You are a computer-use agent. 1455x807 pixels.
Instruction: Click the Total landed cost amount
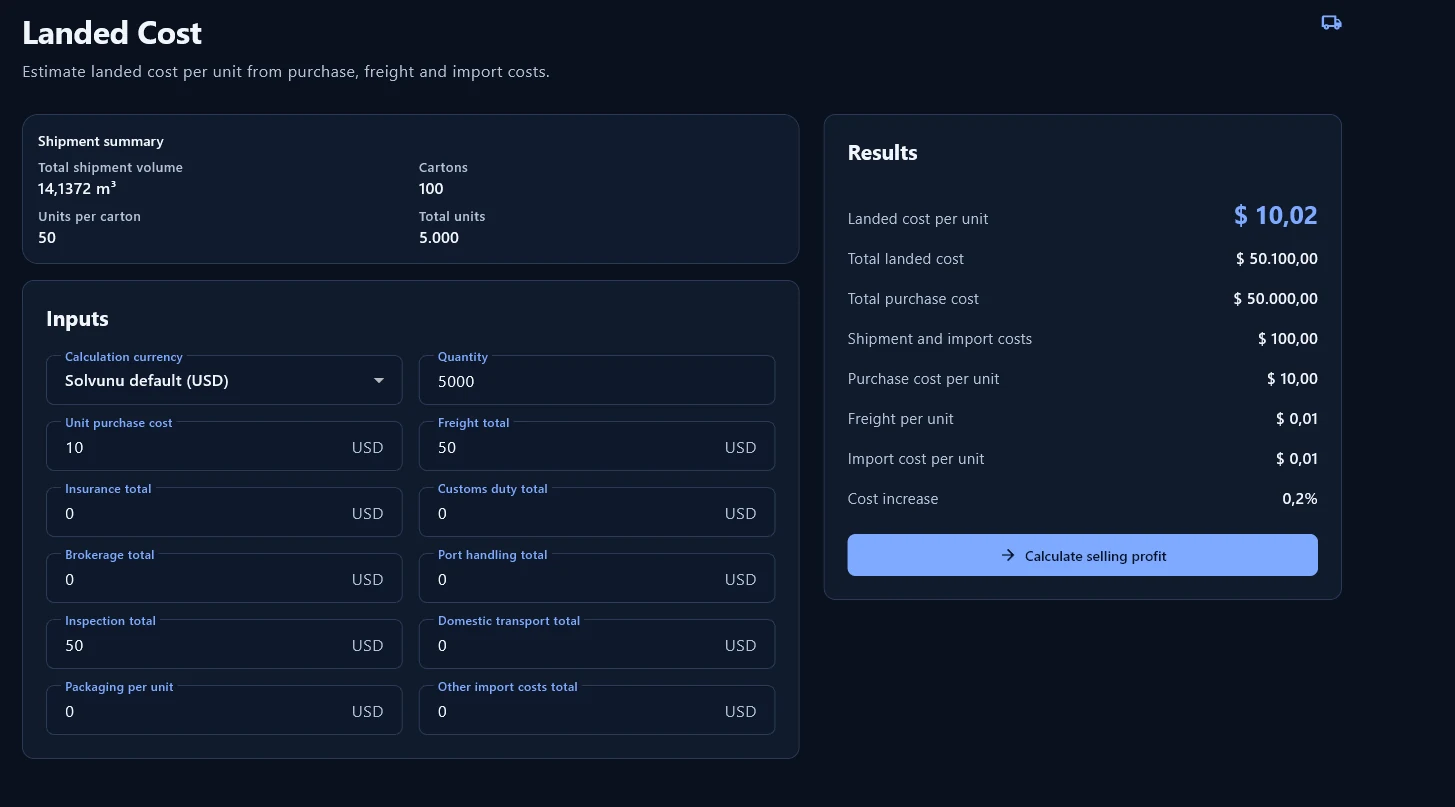(1277, 258)
